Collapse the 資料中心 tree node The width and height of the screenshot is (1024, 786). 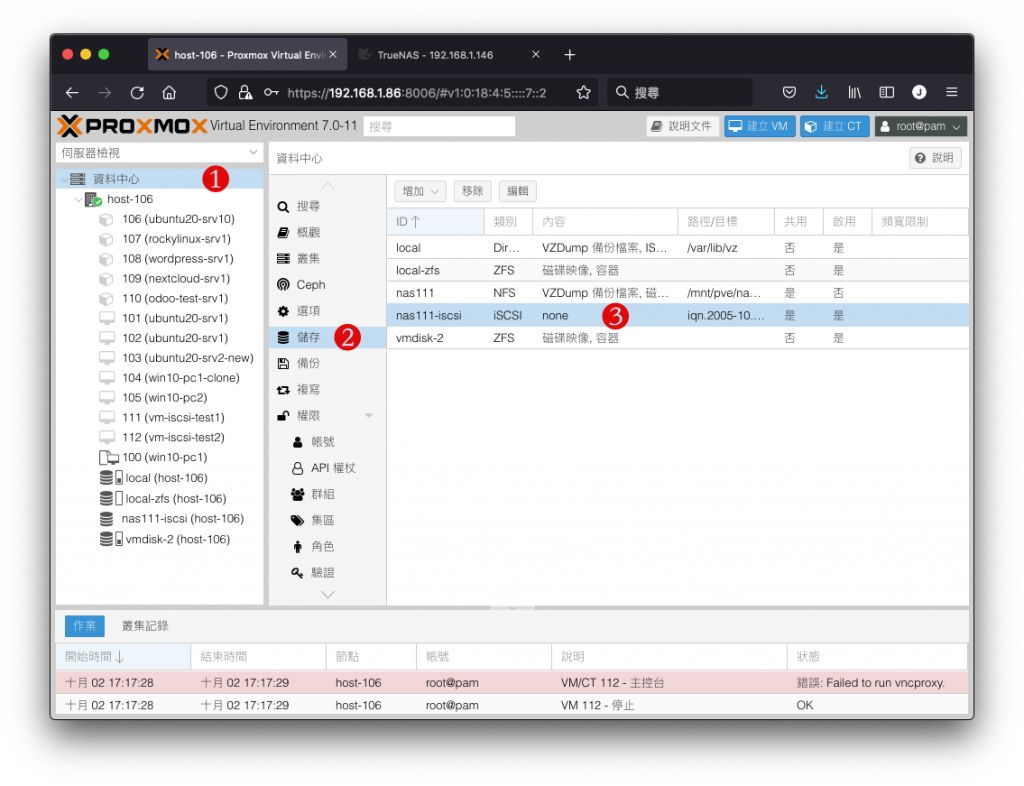64,179
